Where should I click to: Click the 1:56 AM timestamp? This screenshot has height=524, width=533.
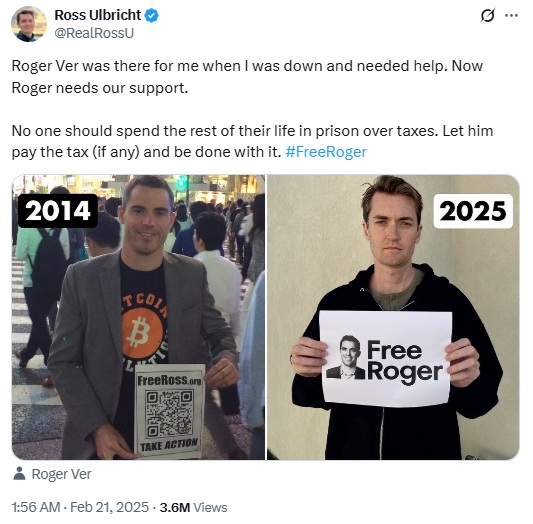tap(36, 507)
